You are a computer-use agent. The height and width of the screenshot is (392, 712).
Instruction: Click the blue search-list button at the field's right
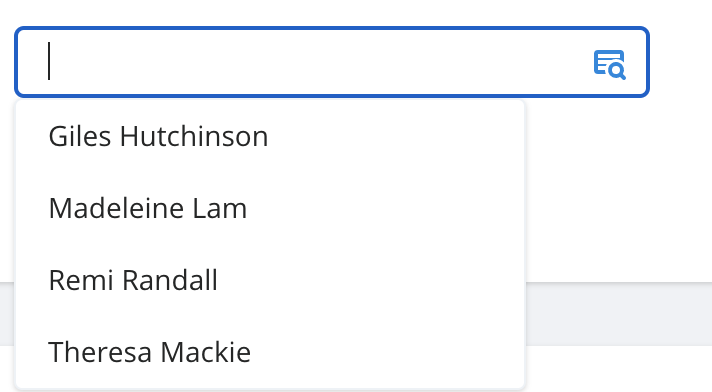609,65
